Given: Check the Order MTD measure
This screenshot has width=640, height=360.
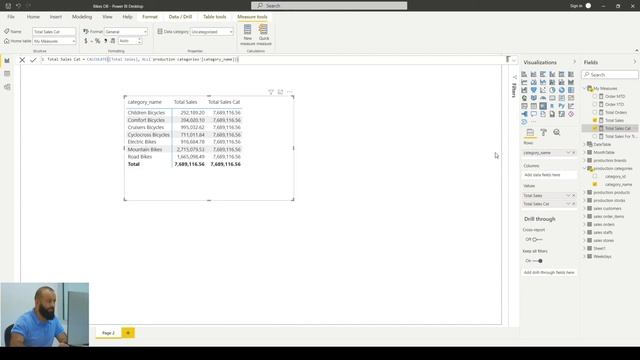Looking at the screenshot, I should (x=595, y=96).
